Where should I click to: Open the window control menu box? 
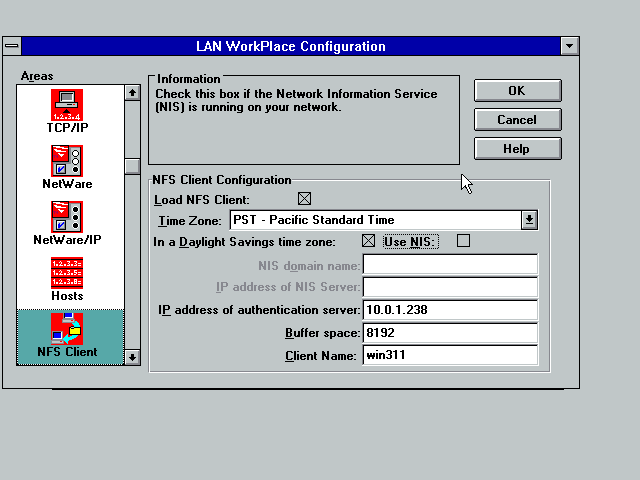tap(12, 46)
